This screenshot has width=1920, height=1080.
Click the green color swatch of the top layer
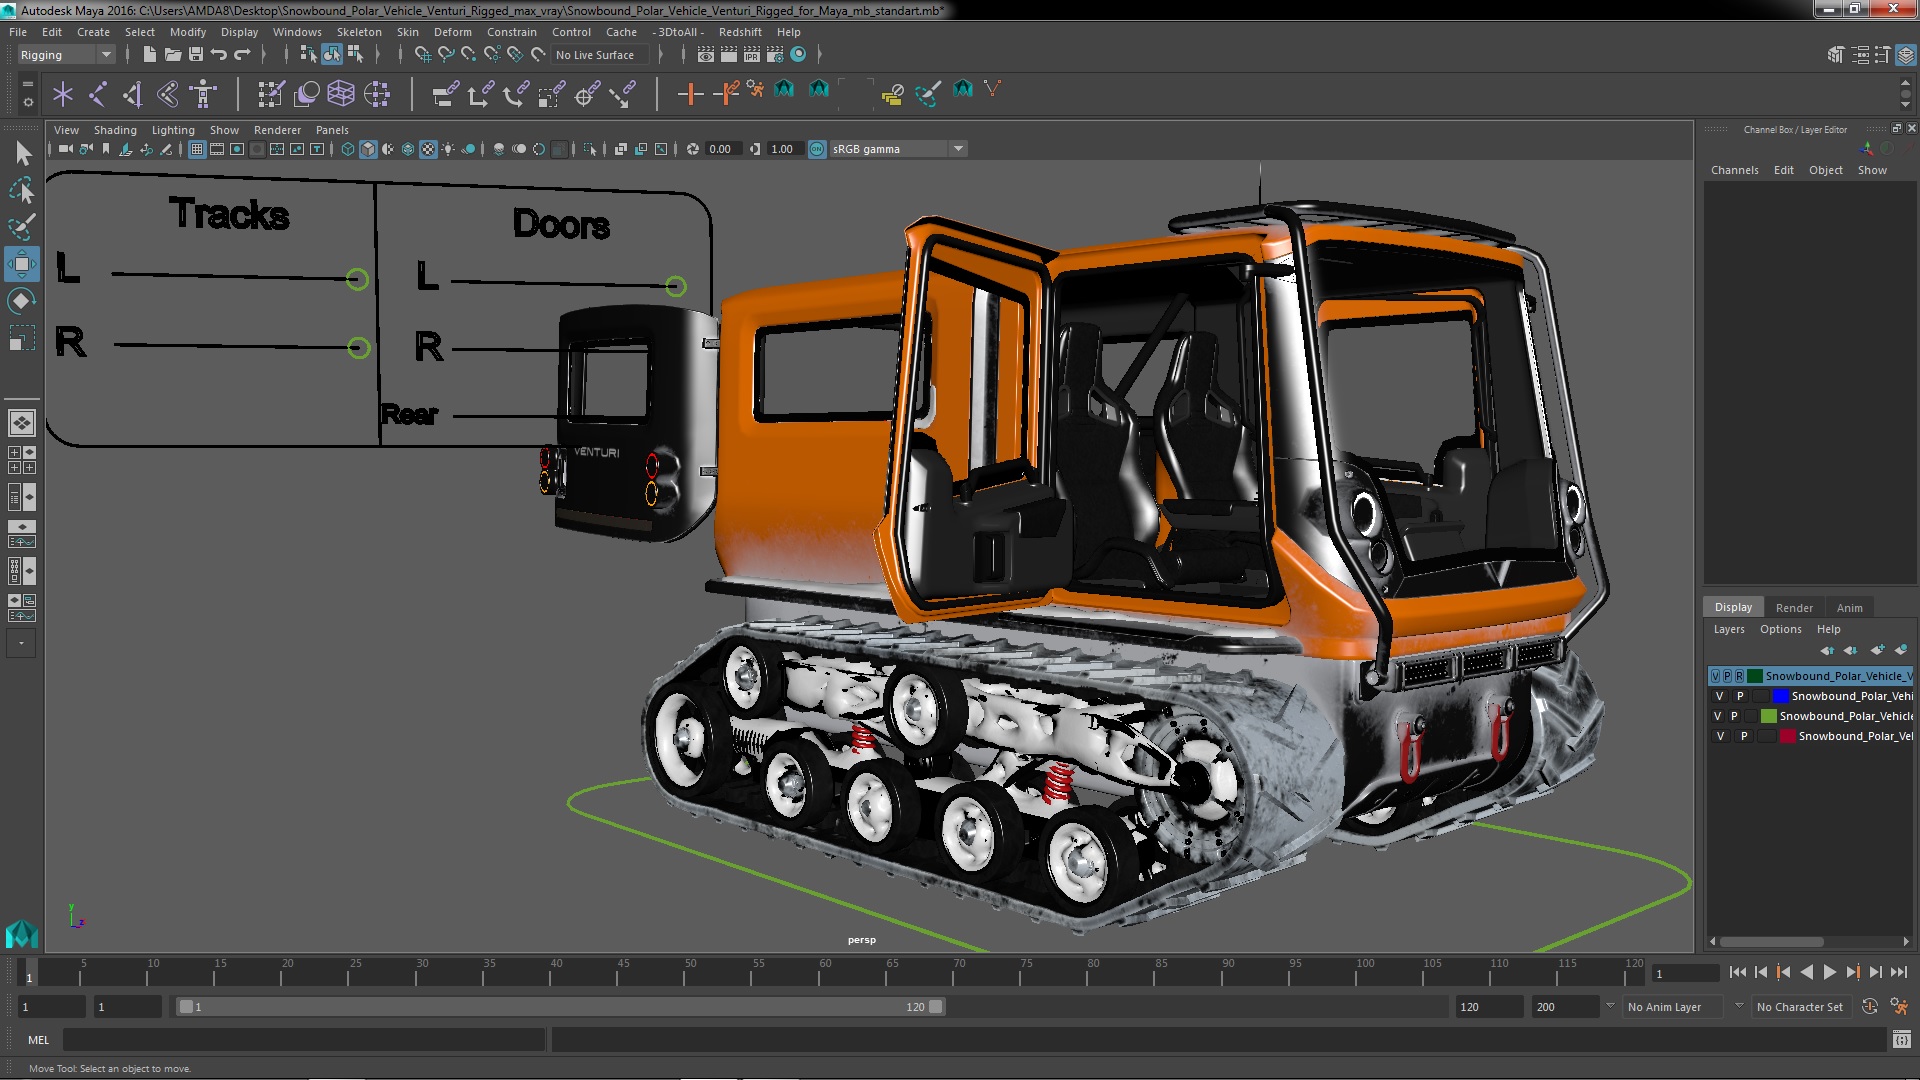tap(1755, 676)
